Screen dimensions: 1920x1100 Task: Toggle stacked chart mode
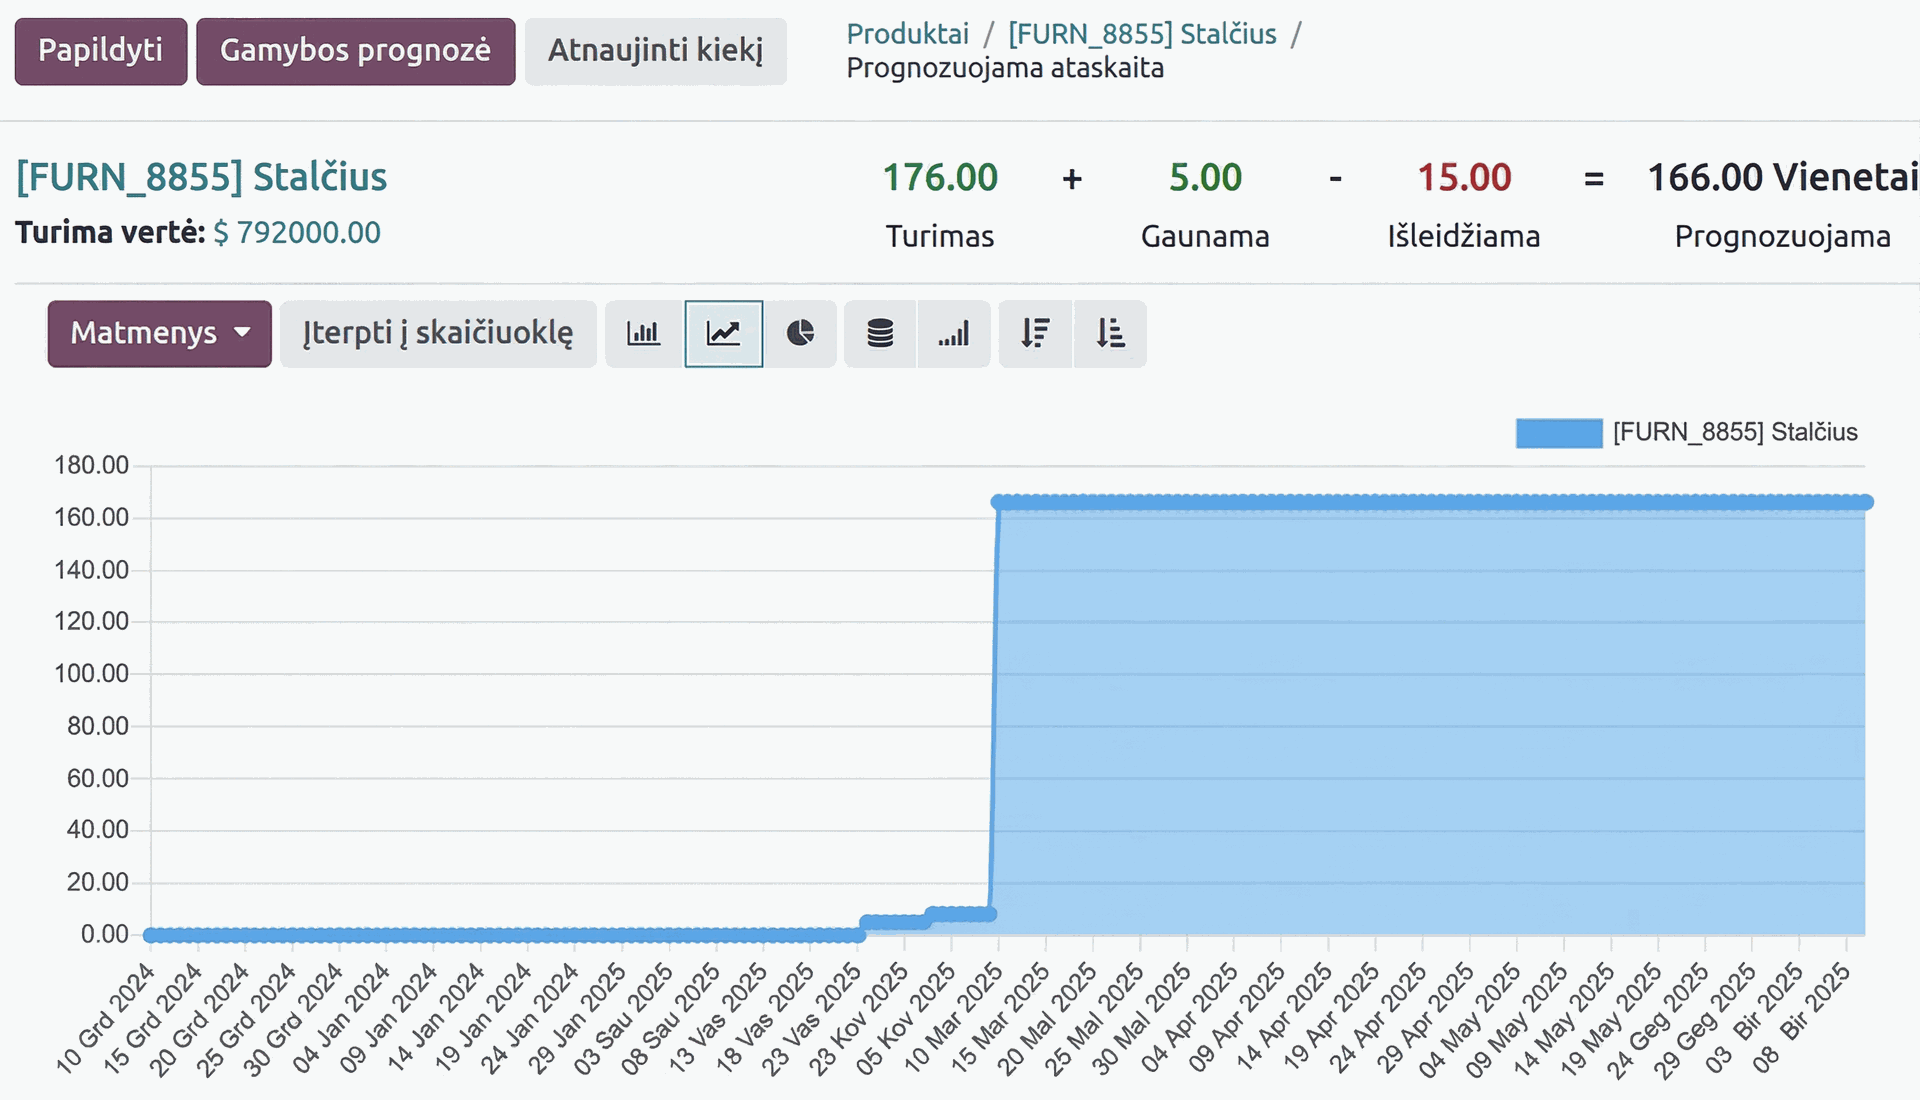click(x=880, y=334)
